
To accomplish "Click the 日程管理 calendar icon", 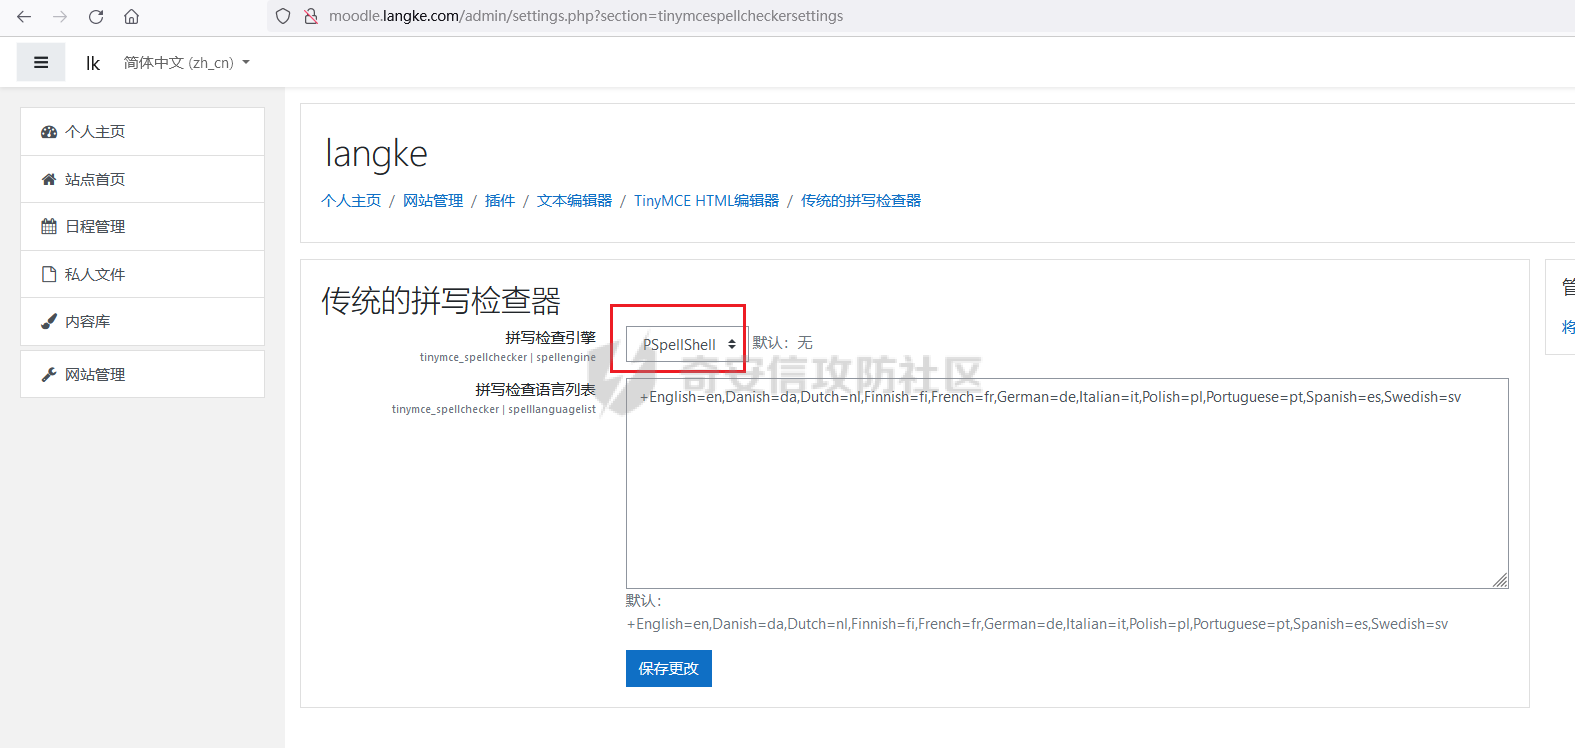I will pos(49,227).
